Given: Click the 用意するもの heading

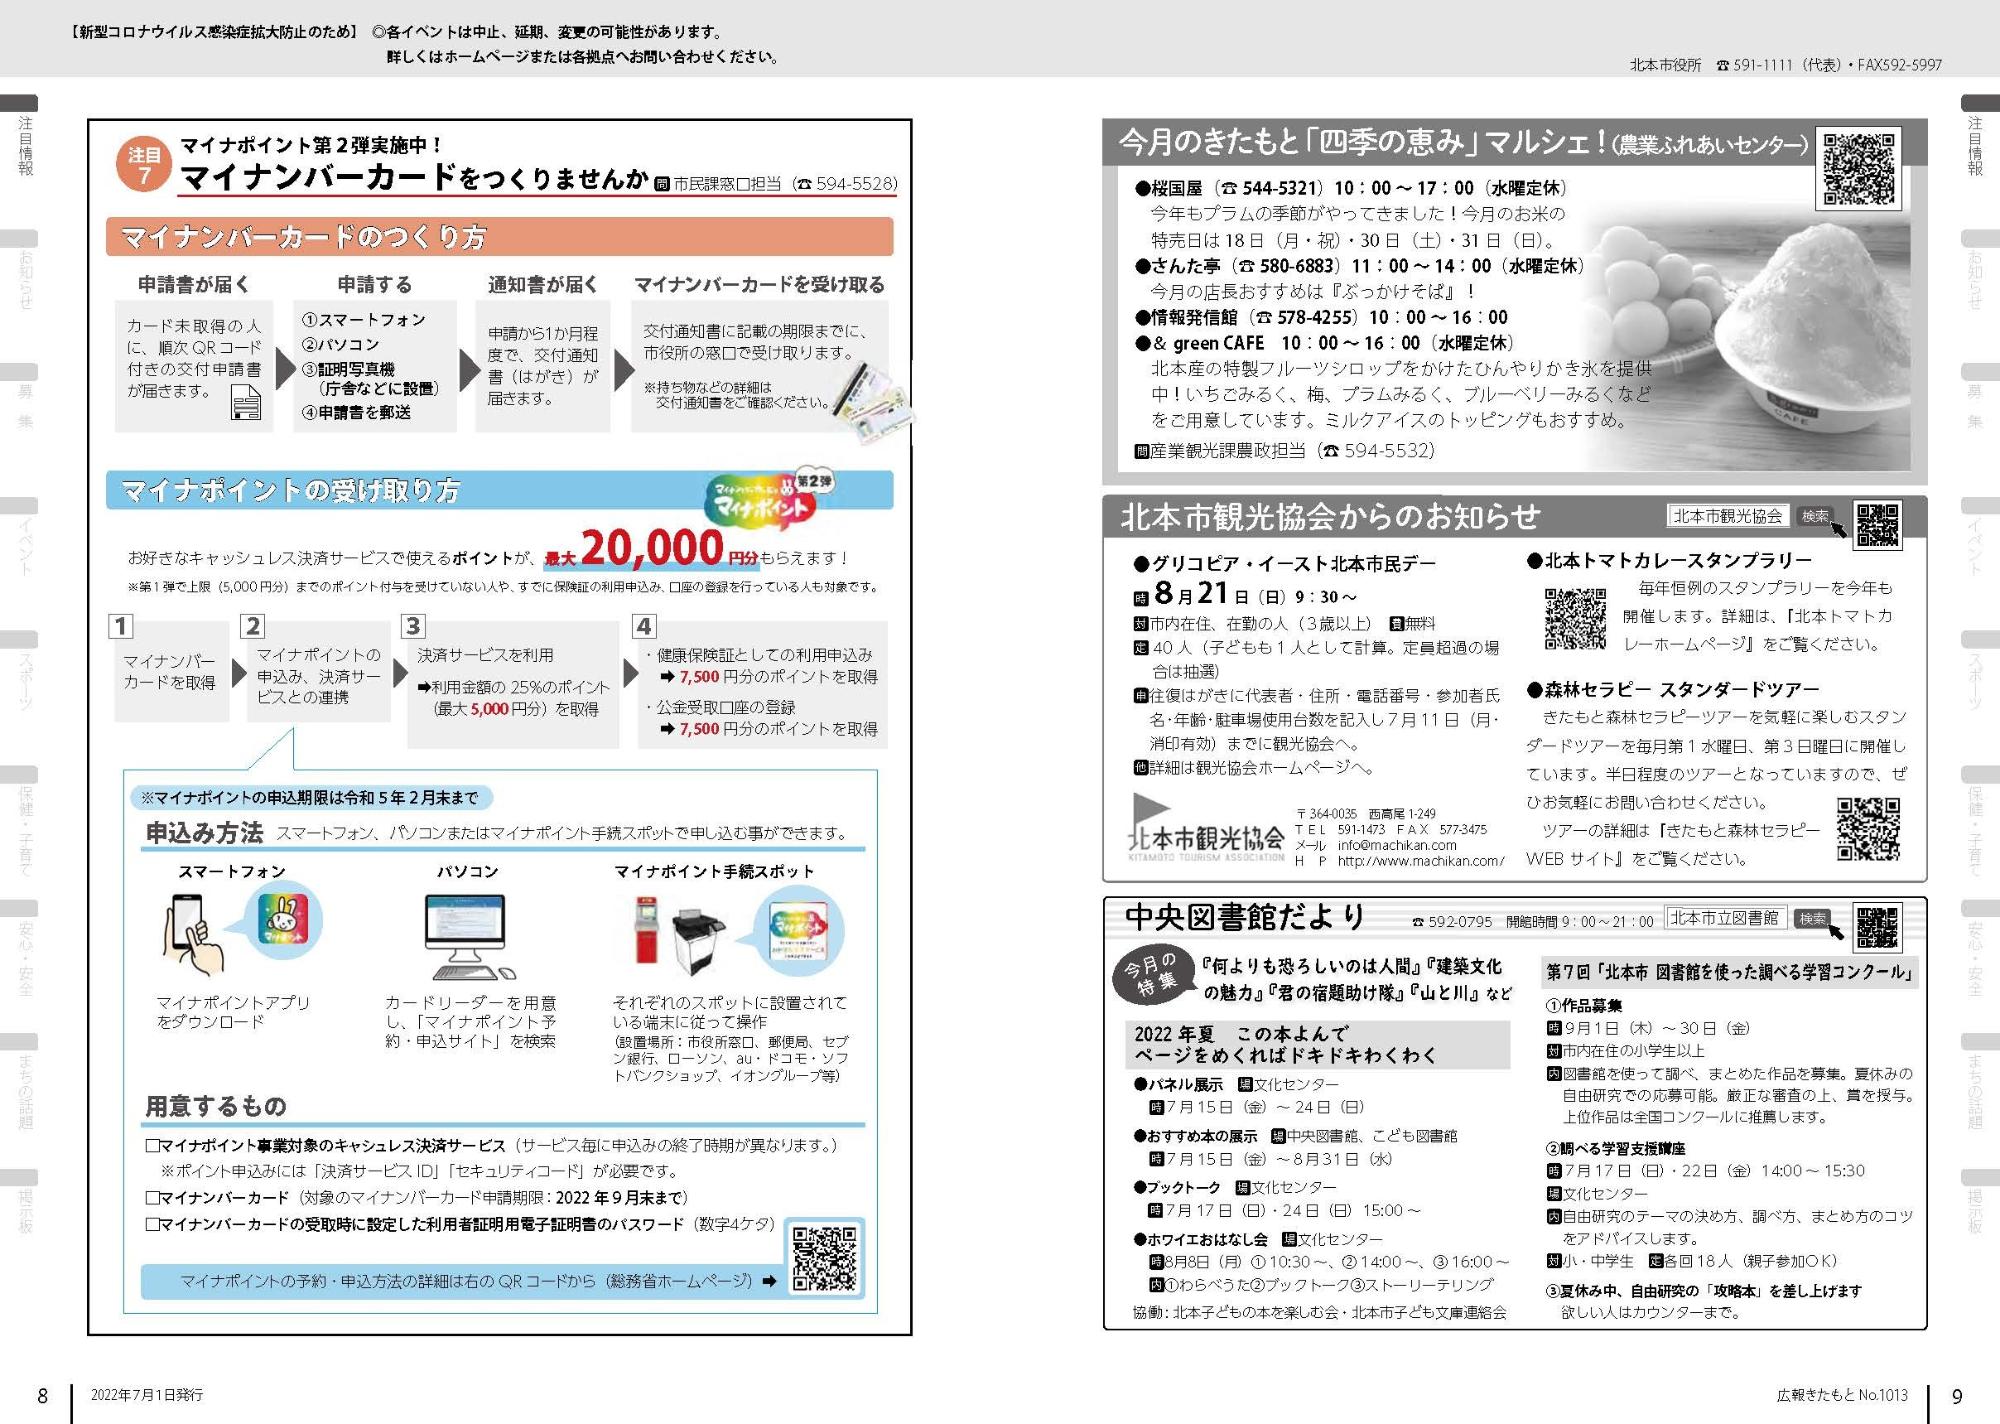Looking at the screenshot, I should pyautogui.click(x=216, y=1105).
